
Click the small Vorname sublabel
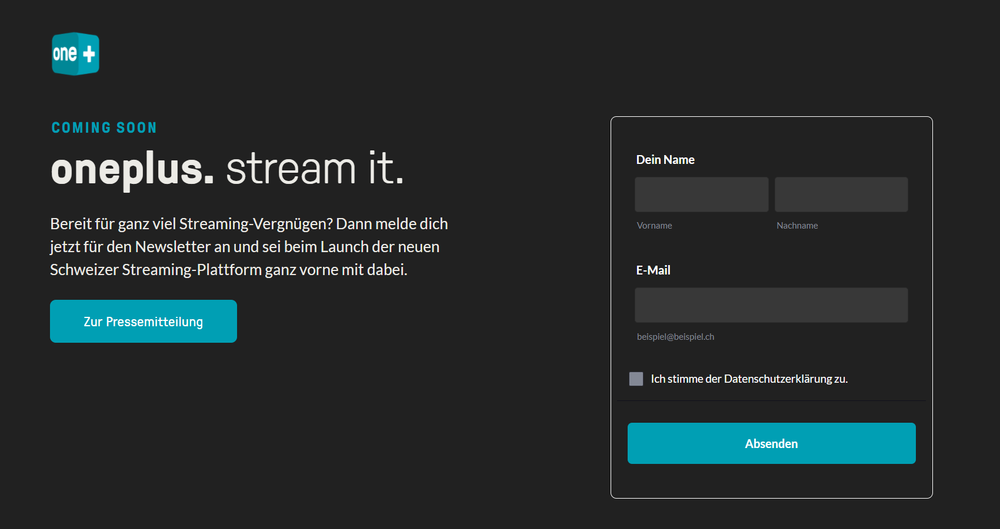654,225
